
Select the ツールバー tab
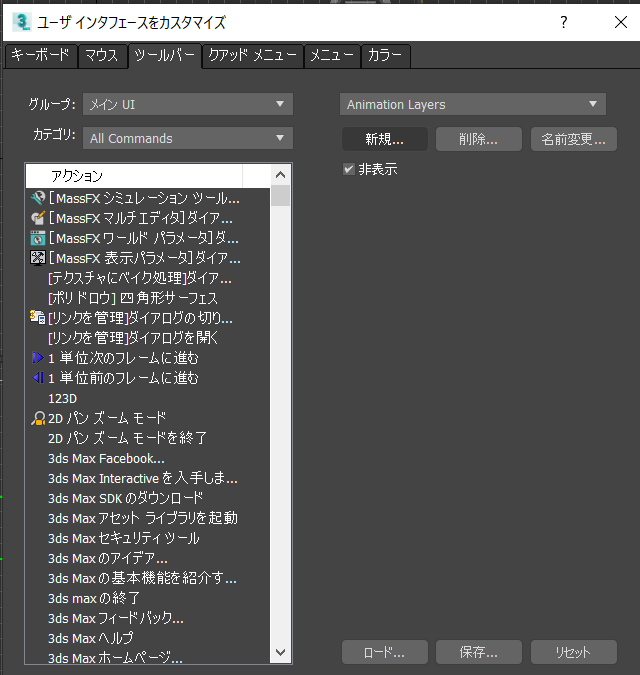(164, 56)
